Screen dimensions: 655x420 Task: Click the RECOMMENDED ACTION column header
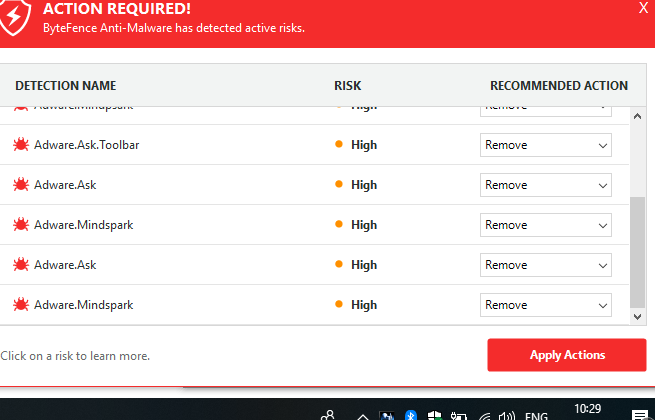(x=559, y=86)
